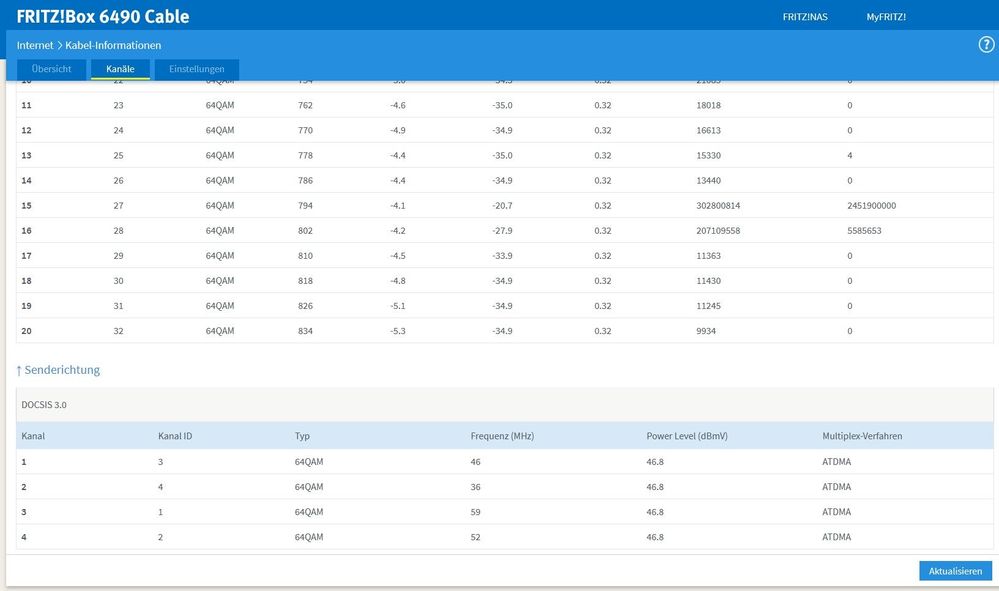Click the up arrow beside Senderichtung
999x591 pixels.
(x=19, y=371)
